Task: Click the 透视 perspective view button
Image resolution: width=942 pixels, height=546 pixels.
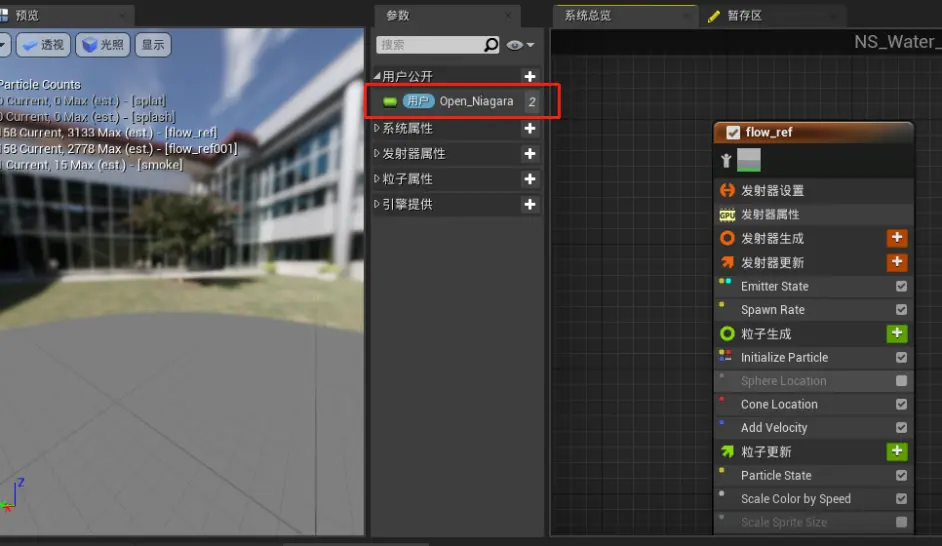Action: [44, 45]
